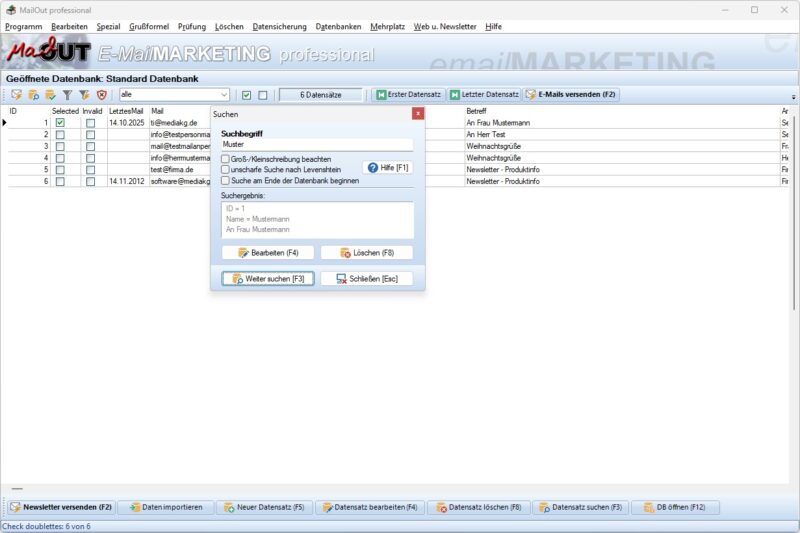
Task: Open the 'alle' filter dropdown
Action: pos(223,95)
